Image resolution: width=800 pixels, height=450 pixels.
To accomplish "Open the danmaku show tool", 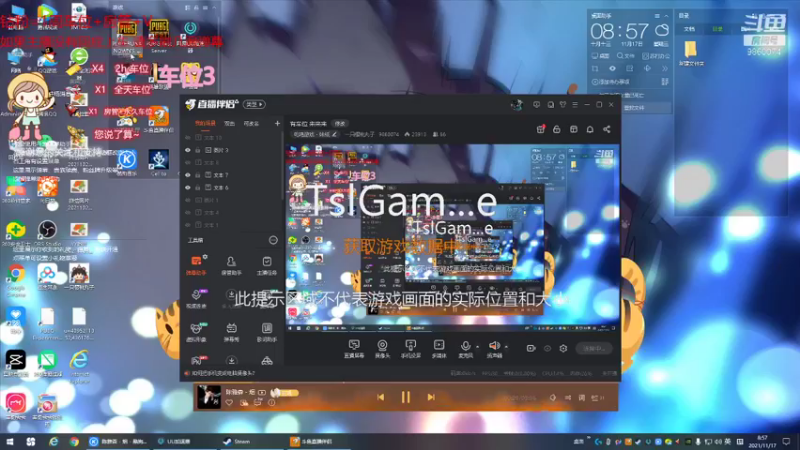I will (x=231, y=332).
